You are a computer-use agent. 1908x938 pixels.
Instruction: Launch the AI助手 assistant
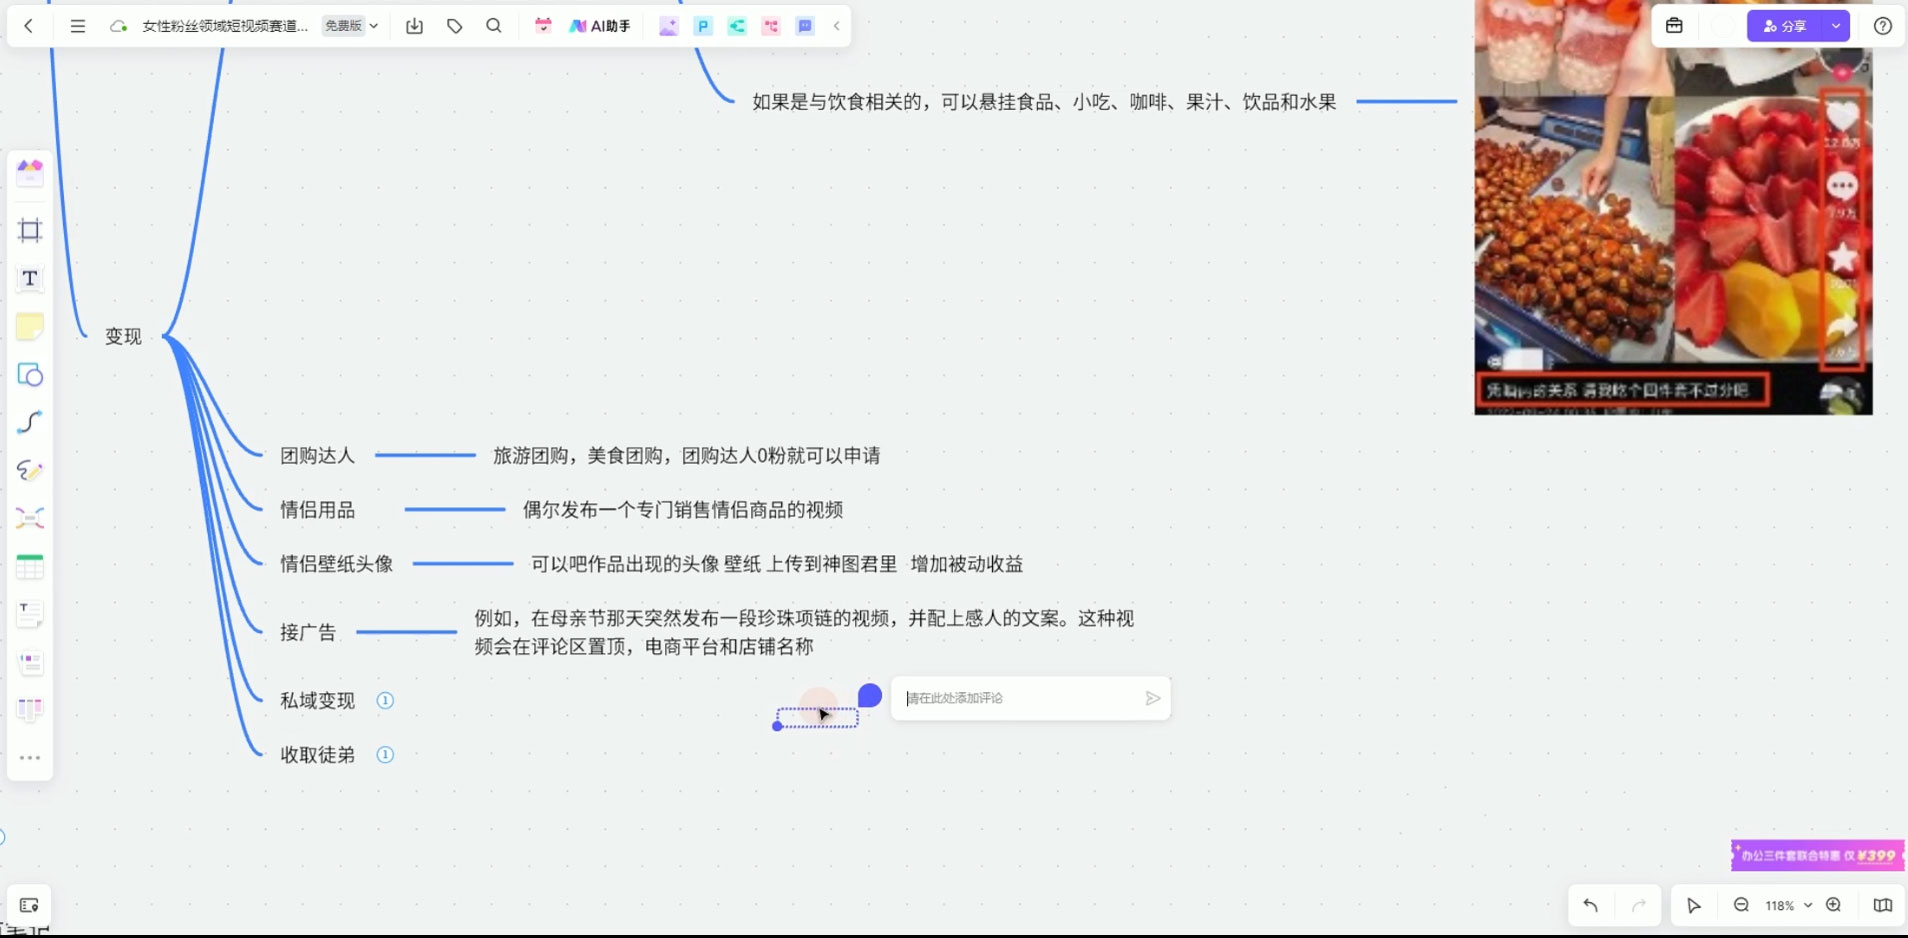[599, 26]
